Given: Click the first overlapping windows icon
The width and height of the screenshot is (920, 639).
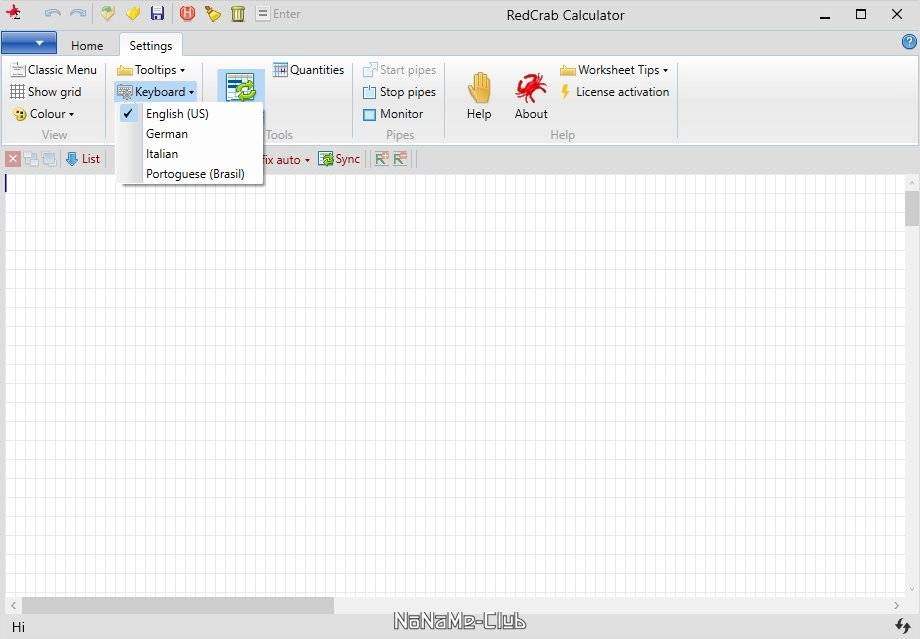Looking at the screenshot, I should point(31,158).
